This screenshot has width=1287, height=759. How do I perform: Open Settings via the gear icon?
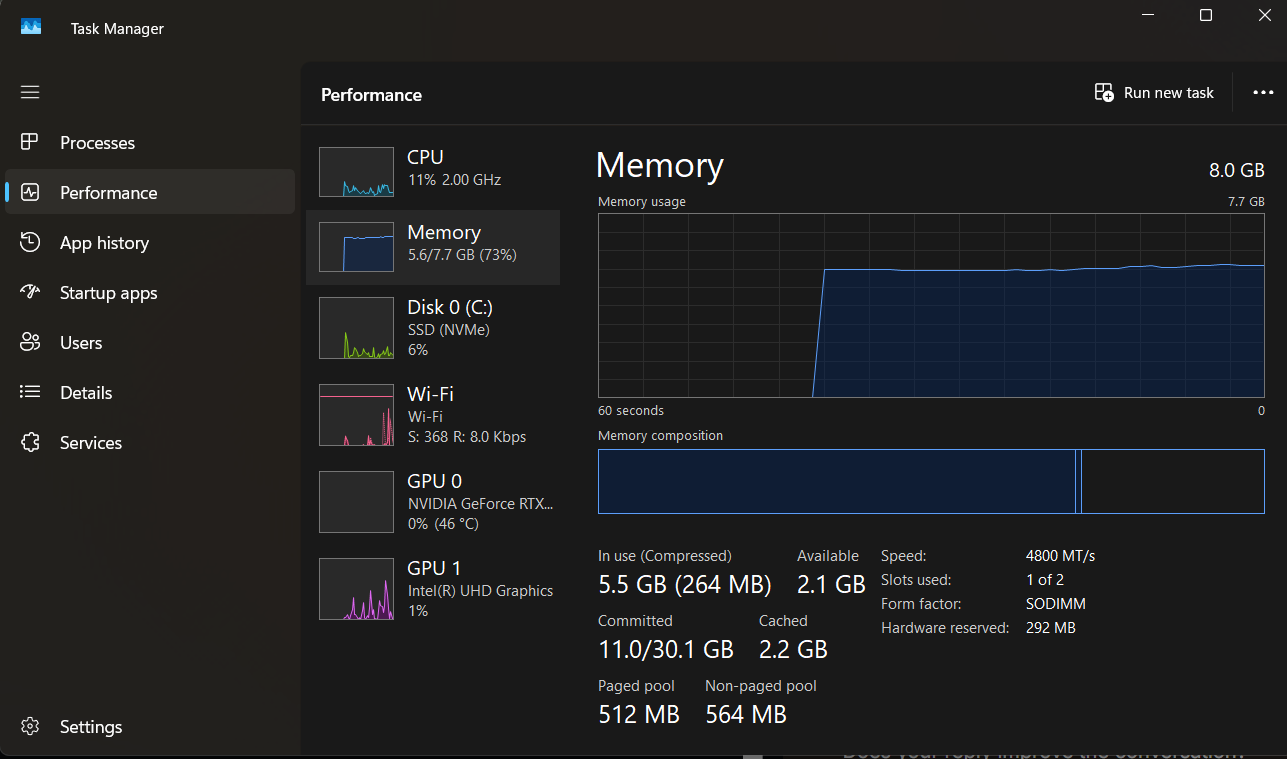tap(30, 727)
